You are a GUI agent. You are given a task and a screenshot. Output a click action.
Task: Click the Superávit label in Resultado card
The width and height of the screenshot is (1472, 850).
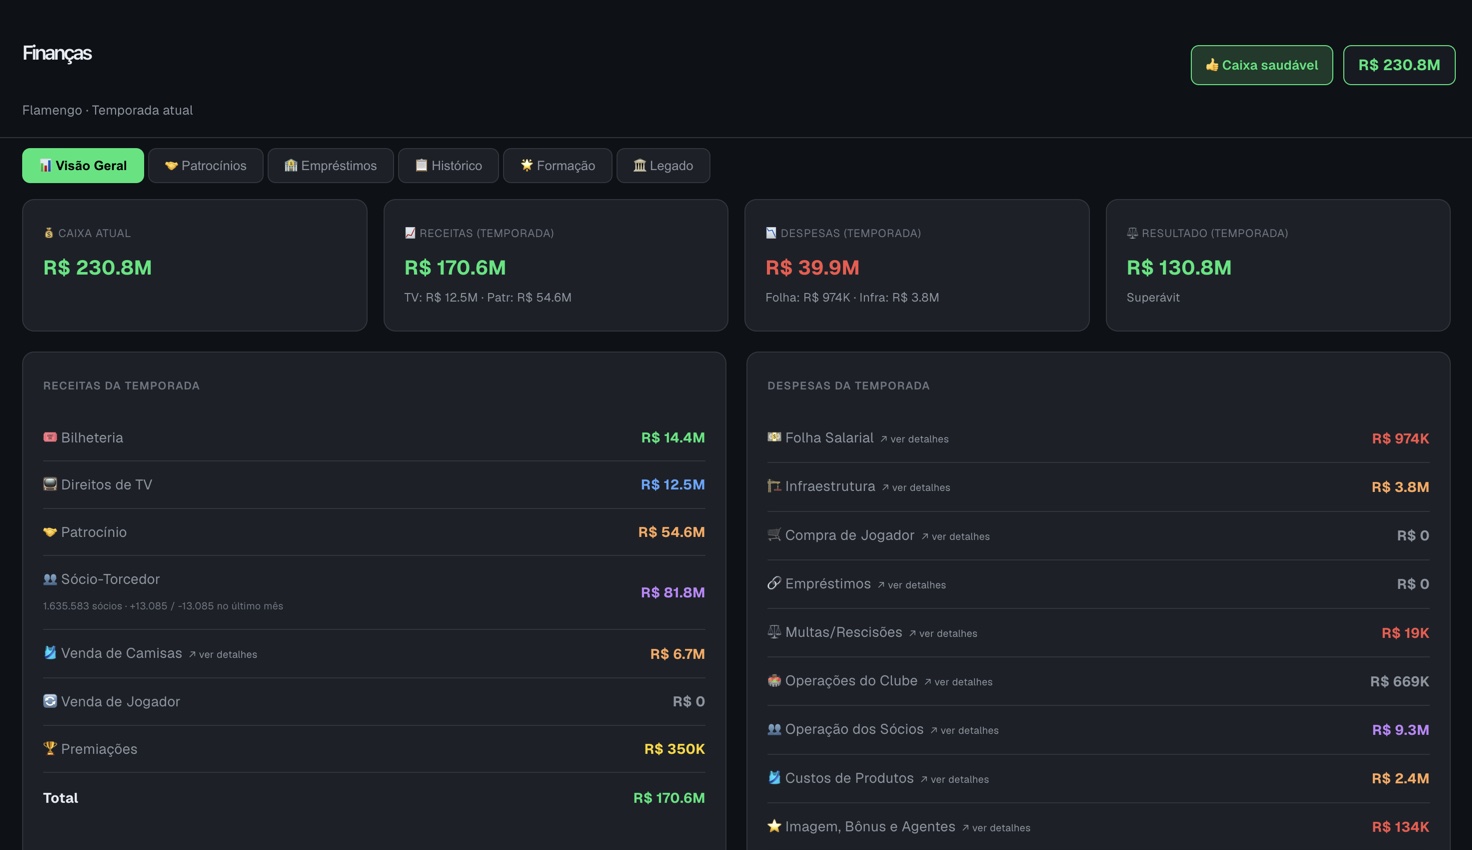(x=1153, y=298)
